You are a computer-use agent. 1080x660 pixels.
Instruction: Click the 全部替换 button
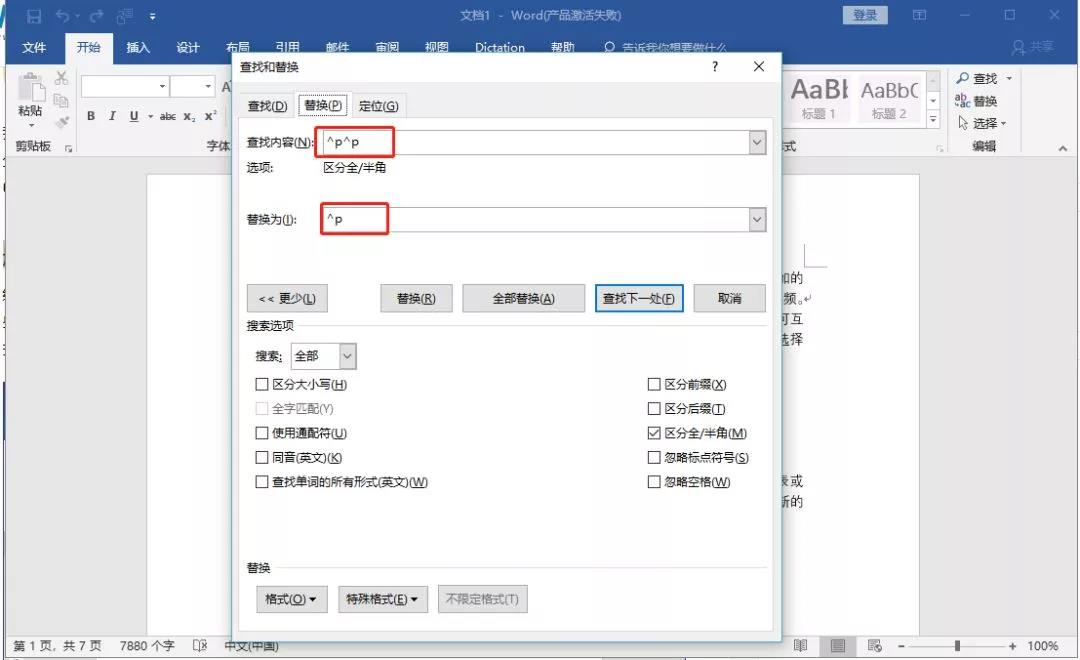coord(523,299)
